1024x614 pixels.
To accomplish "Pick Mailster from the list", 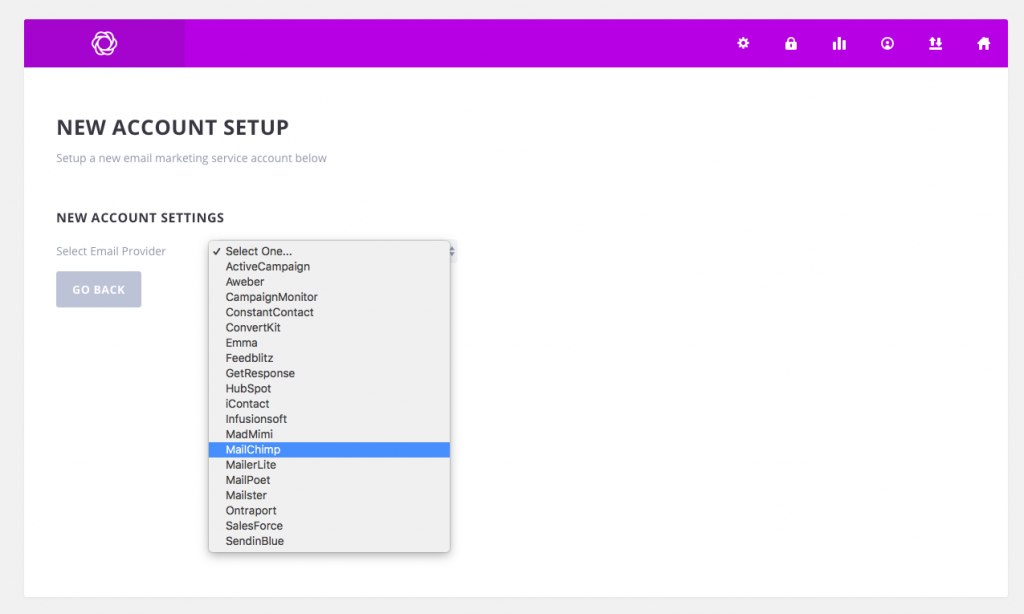I will click(x=329, y=495).
